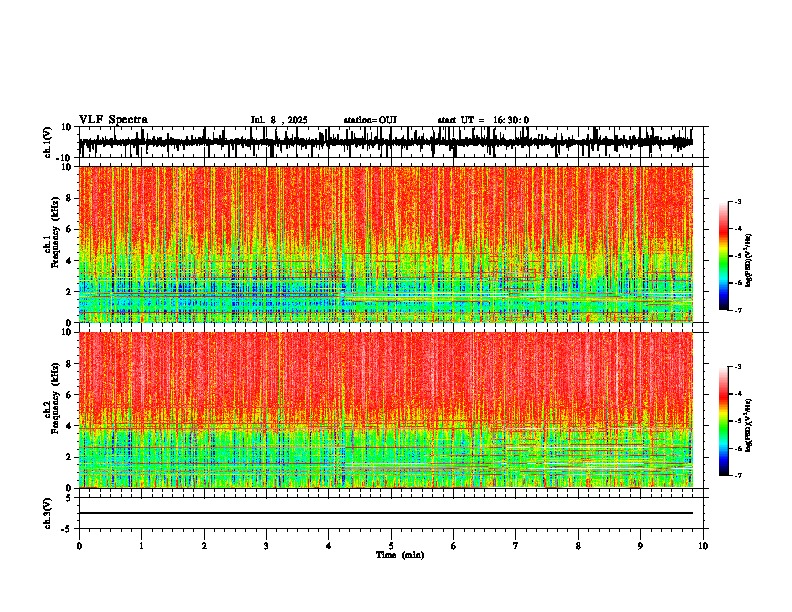Image resolution: width=792 pixels, height=612 pixels.
Task: Click the "-7" label below ch.1 colorbar
Action: (738, 310)
